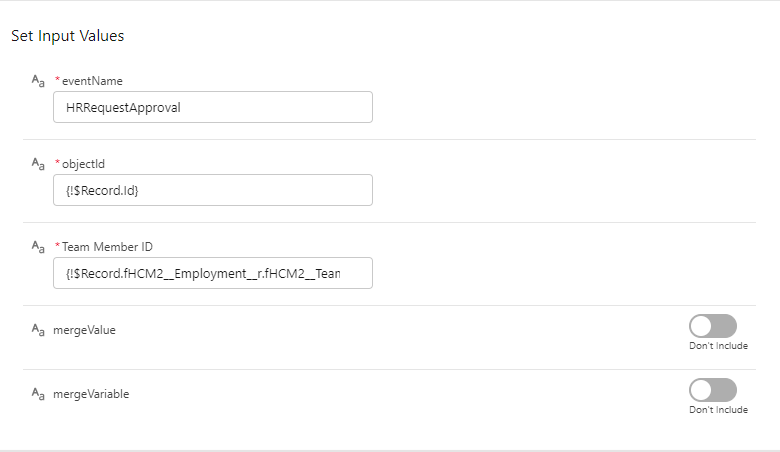The height and width of the screenshot is (452, 780).
Task: Click the eventName field label
Action: click(92, 81)
